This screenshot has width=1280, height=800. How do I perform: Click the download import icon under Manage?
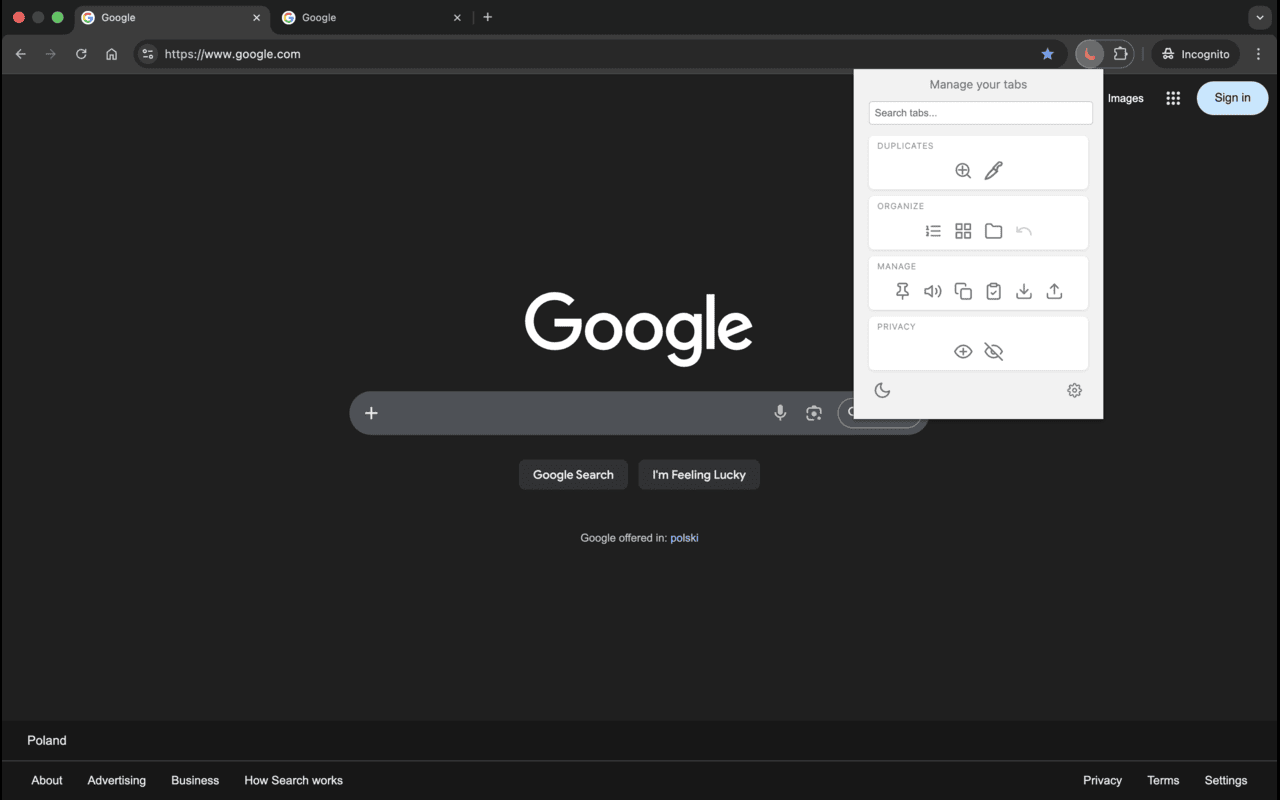(1024, 291)
